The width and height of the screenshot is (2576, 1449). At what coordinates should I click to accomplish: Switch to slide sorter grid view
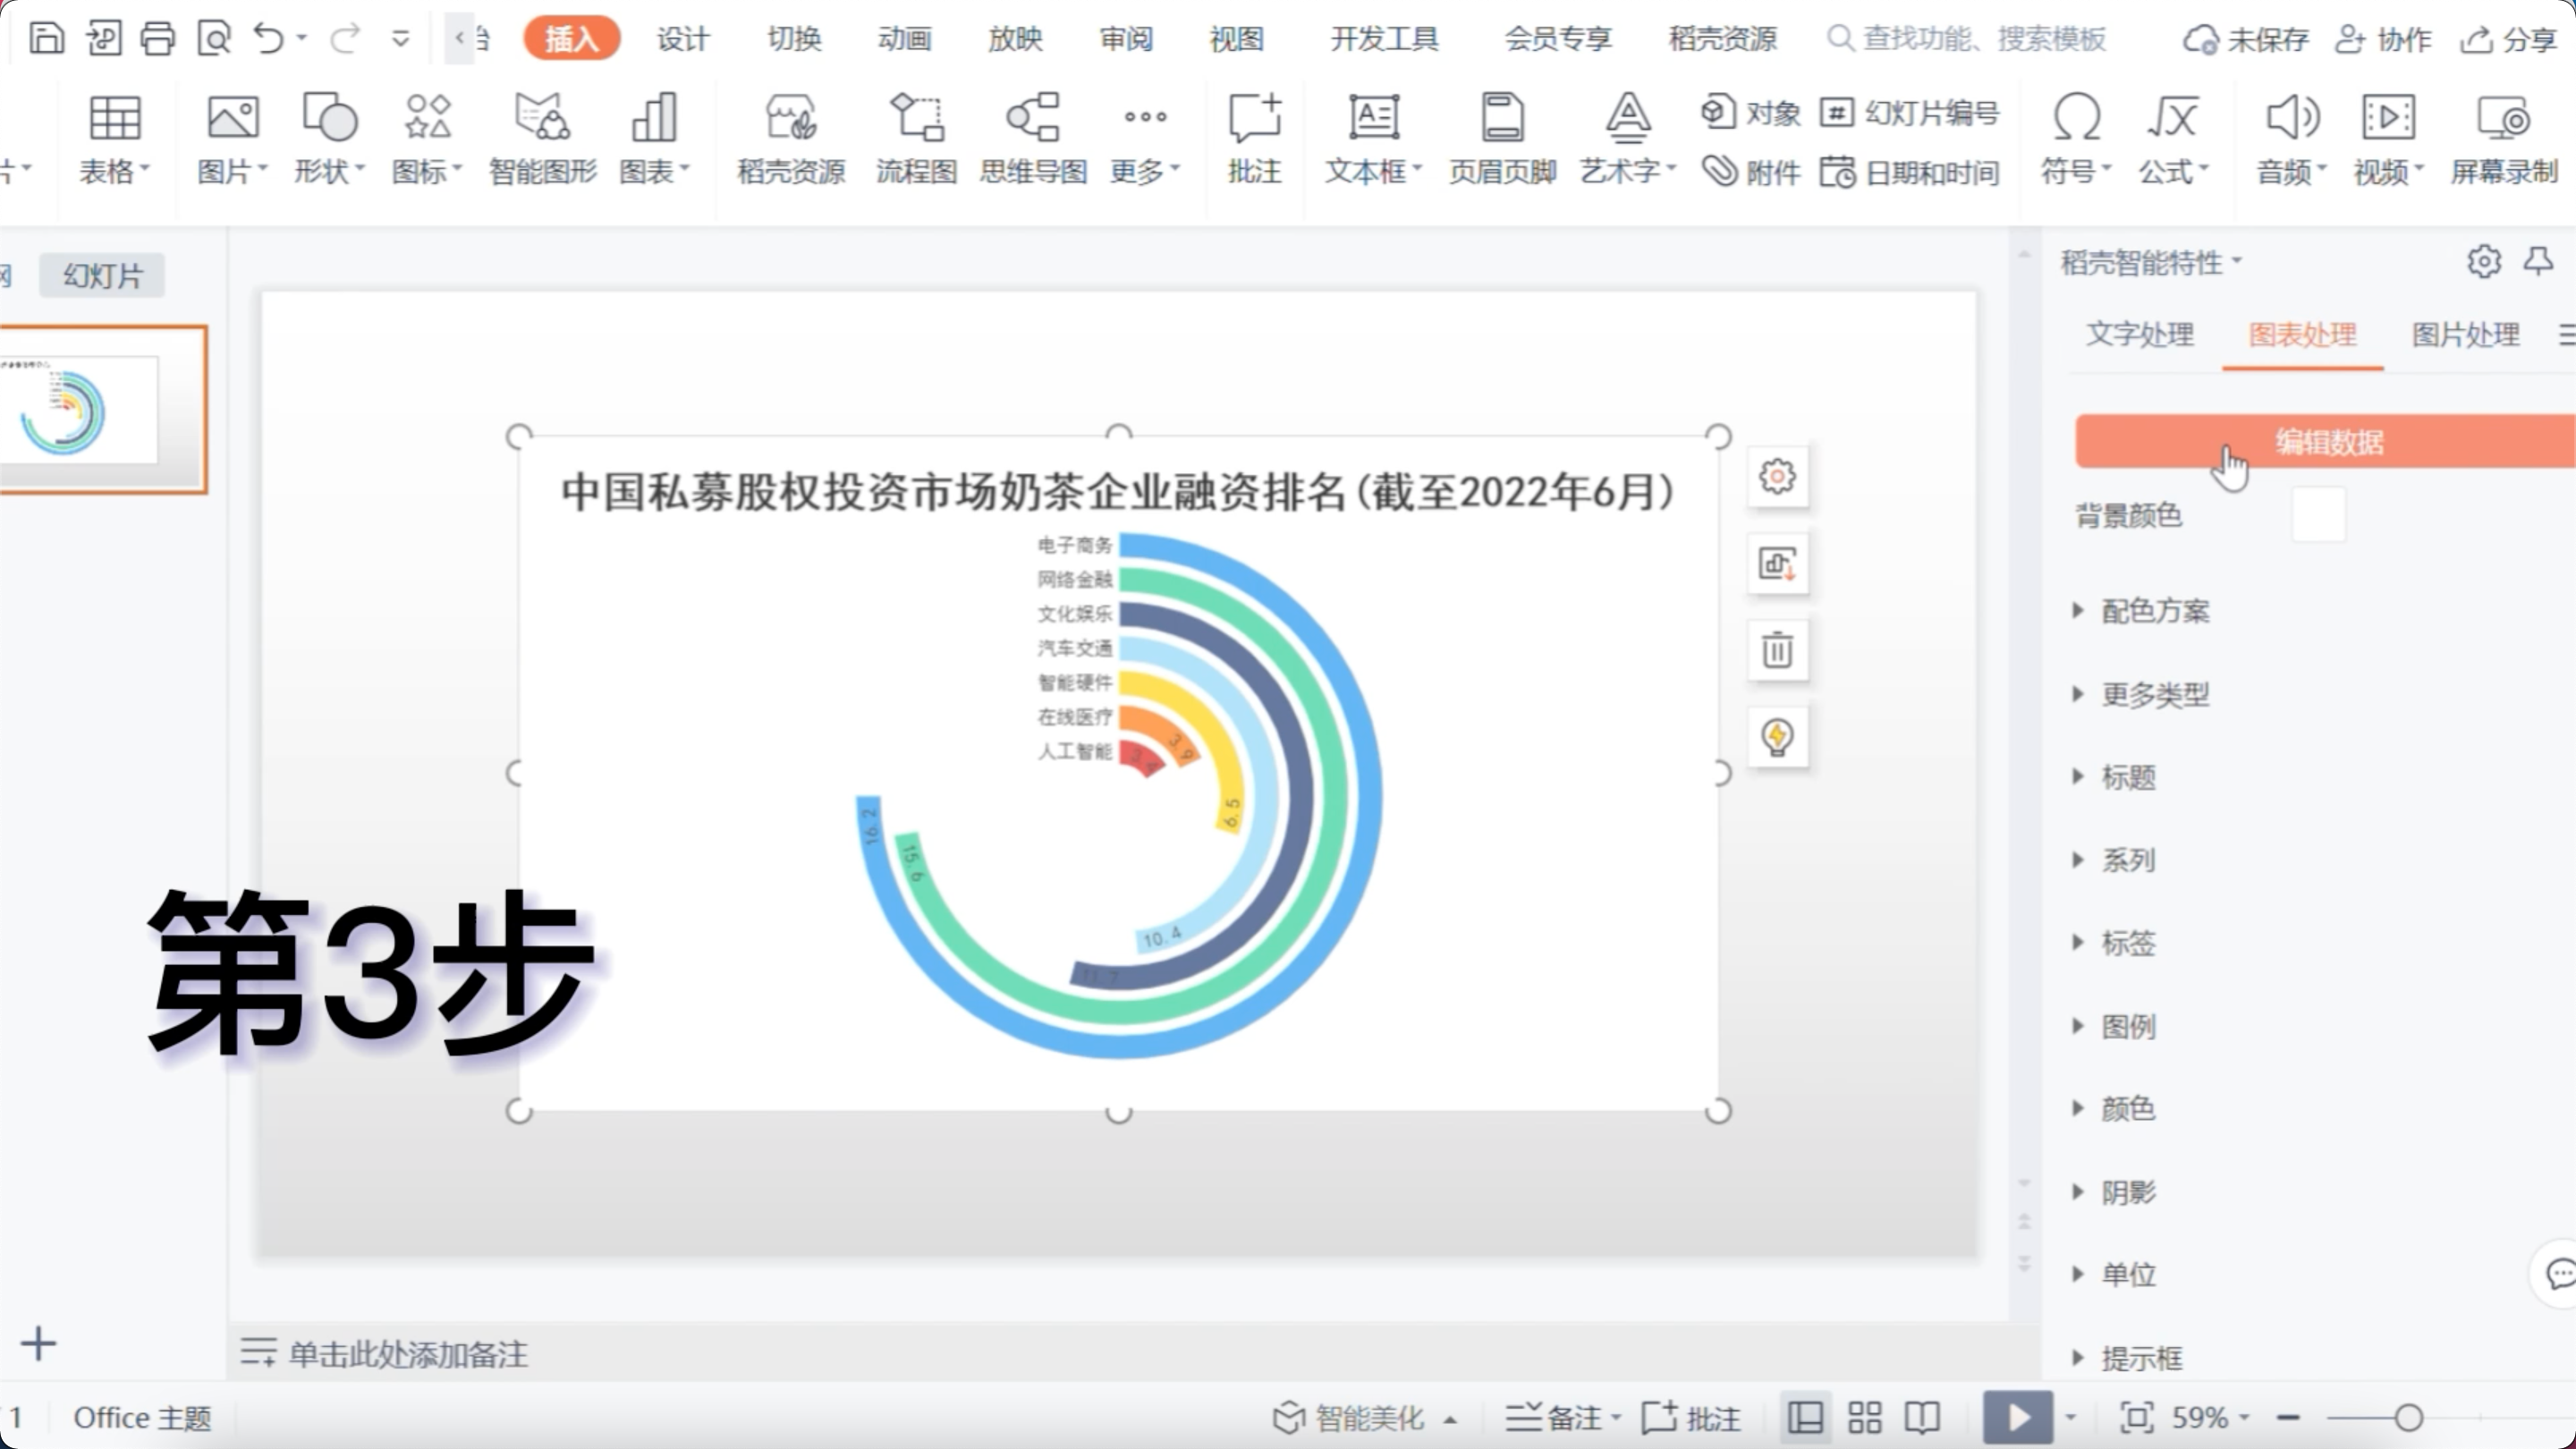(x=1864, y=1417)
